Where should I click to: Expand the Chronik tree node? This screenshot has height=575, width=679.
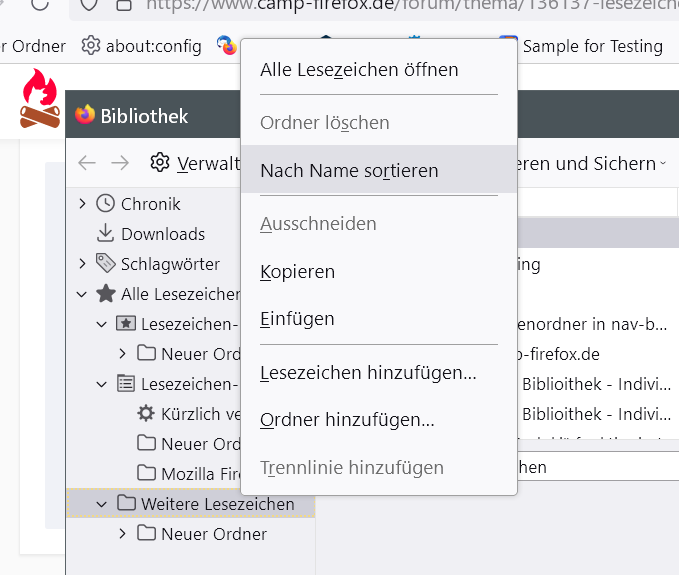pyautogui.click(x=82, y=204)
